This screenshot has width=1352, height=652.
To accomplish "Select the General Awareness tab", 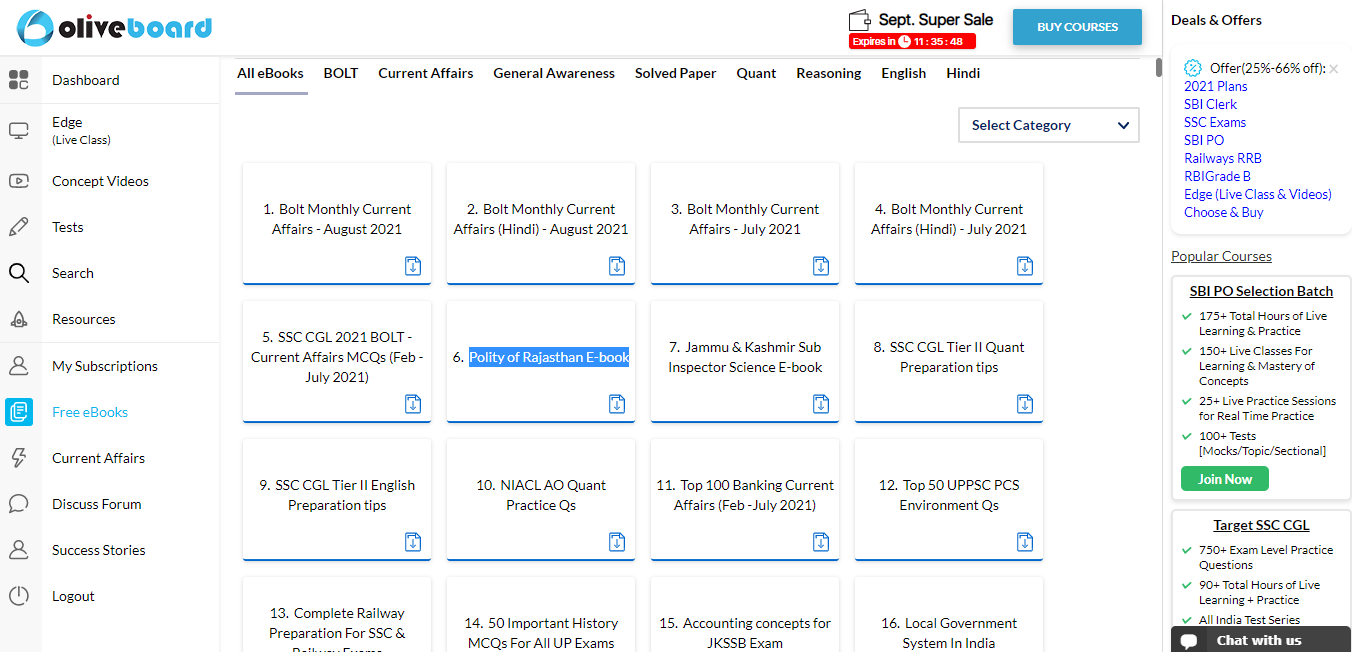I will [554, 73].
